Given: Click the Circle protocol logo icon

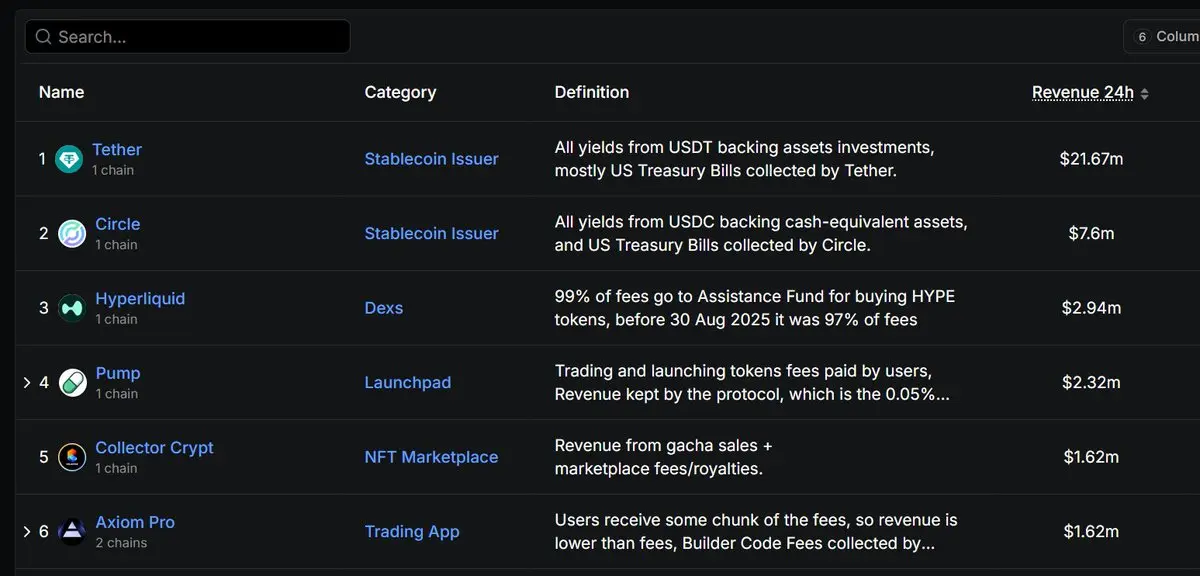Looking at the screenshot, I should pyautogui.click(x=72, y=234).
